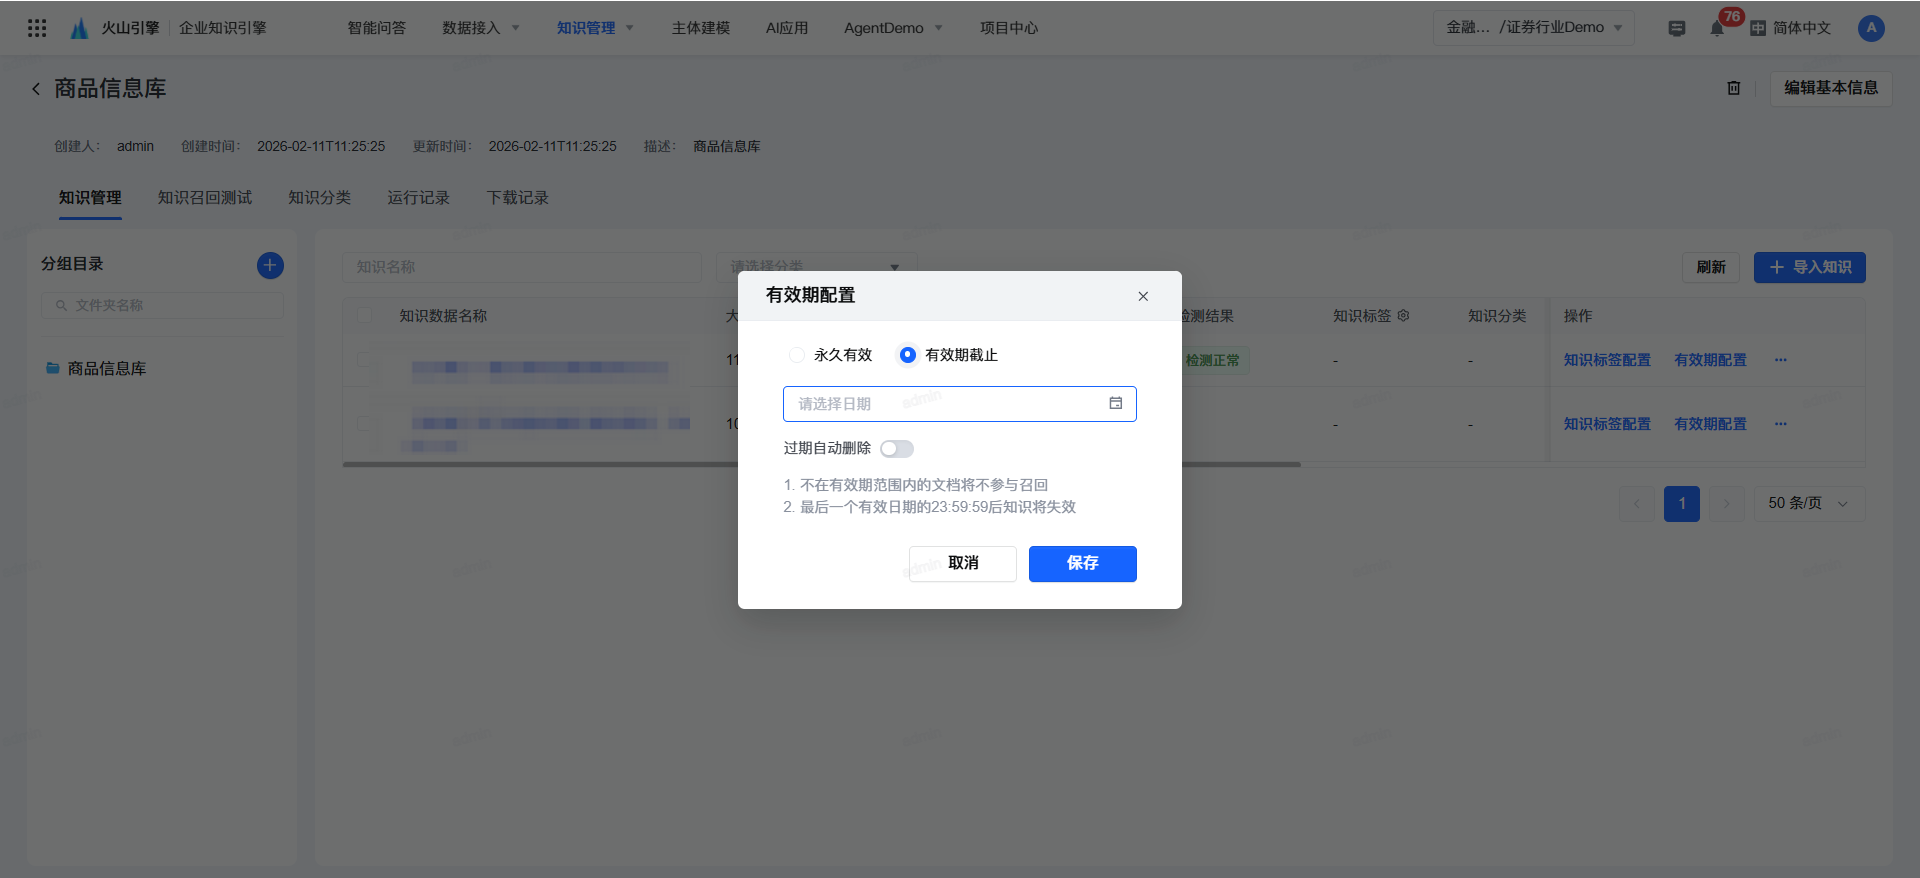Image resolution: width=1920 pixels, height=878 pixels.
Task: Expand the 数据接入 menu
Action: (x=480, y=28)
